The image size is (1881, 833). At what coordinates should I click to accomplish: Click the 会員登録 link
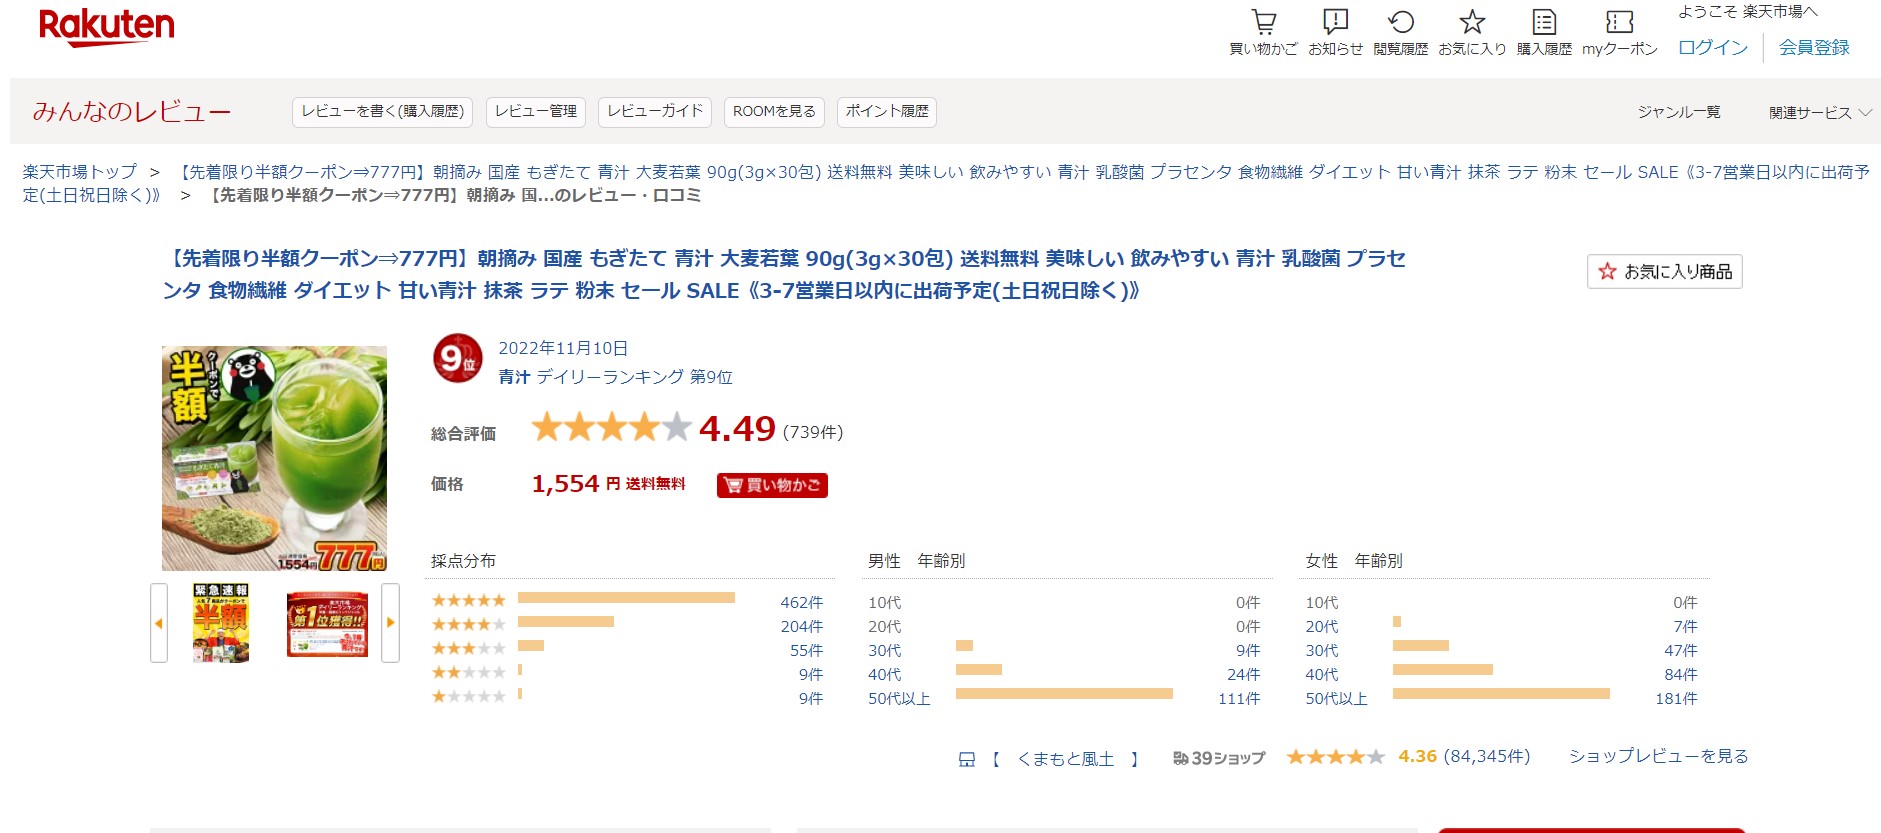point(1814,47)
